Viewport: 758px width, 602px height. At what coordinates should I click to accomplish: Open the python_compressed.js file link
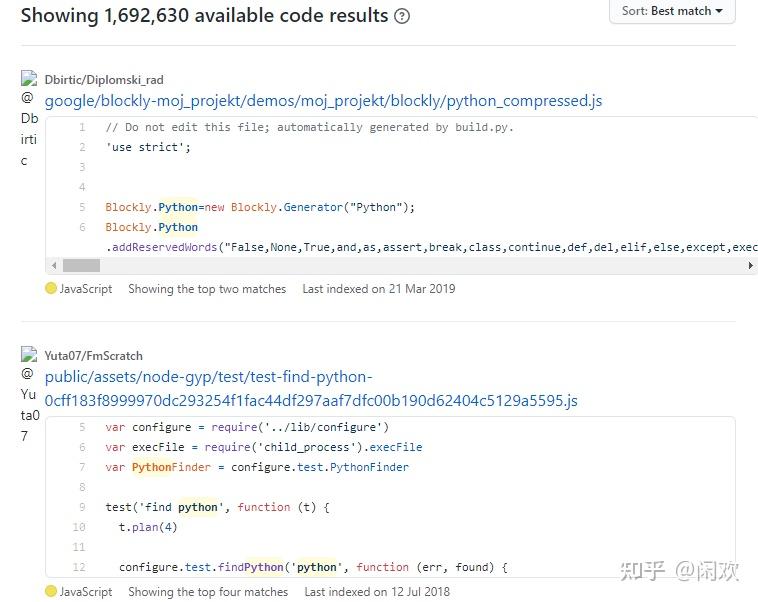[323, 101]
